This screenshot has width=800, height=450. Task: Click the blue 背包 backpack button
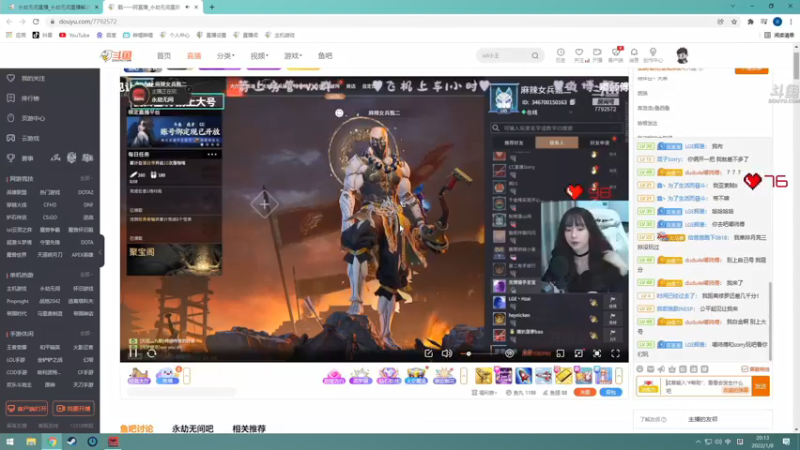[x=611, y=392]
